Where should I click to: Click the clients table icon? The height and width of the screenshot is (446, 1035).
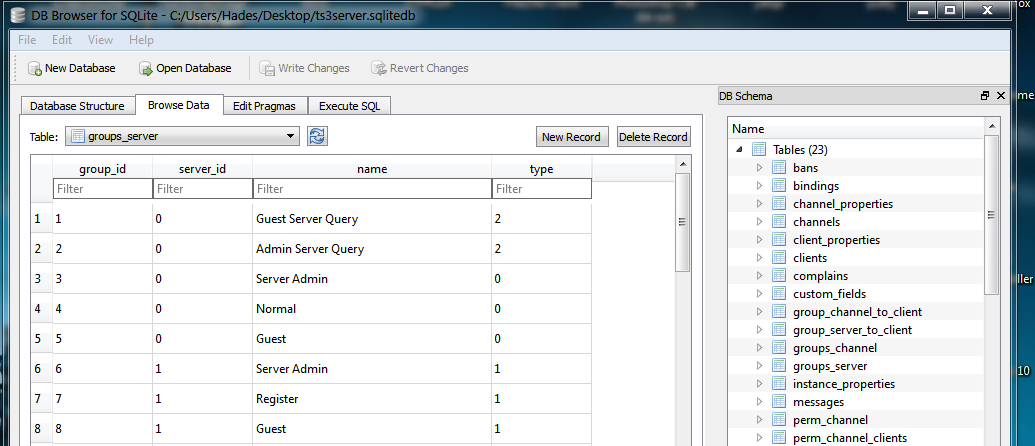[780, 258]
